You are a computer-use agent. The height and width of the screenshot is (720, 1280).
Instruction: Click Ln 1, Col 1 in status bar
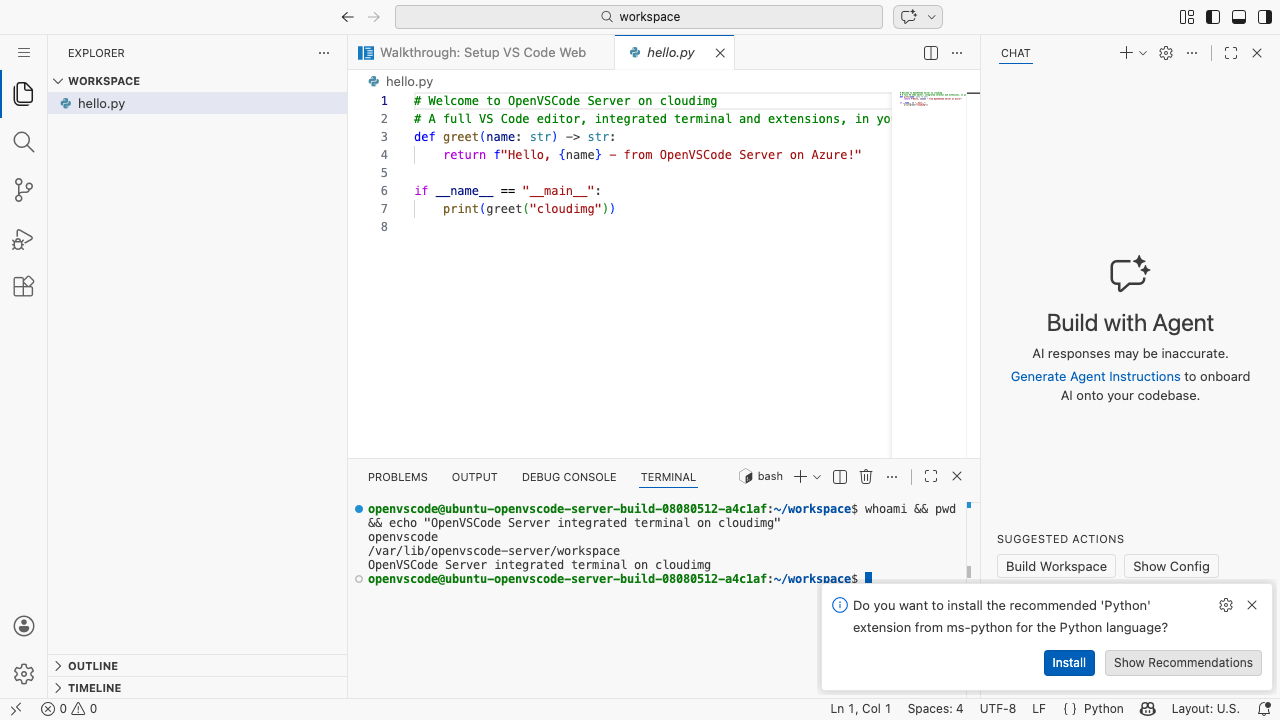click(x=860, y=709)
